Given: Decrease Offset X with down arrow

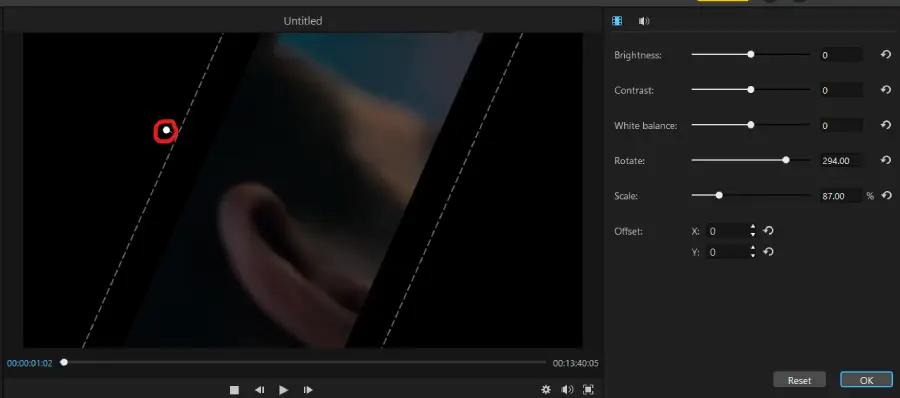Looking at the screenshot, I should [752, 234].
